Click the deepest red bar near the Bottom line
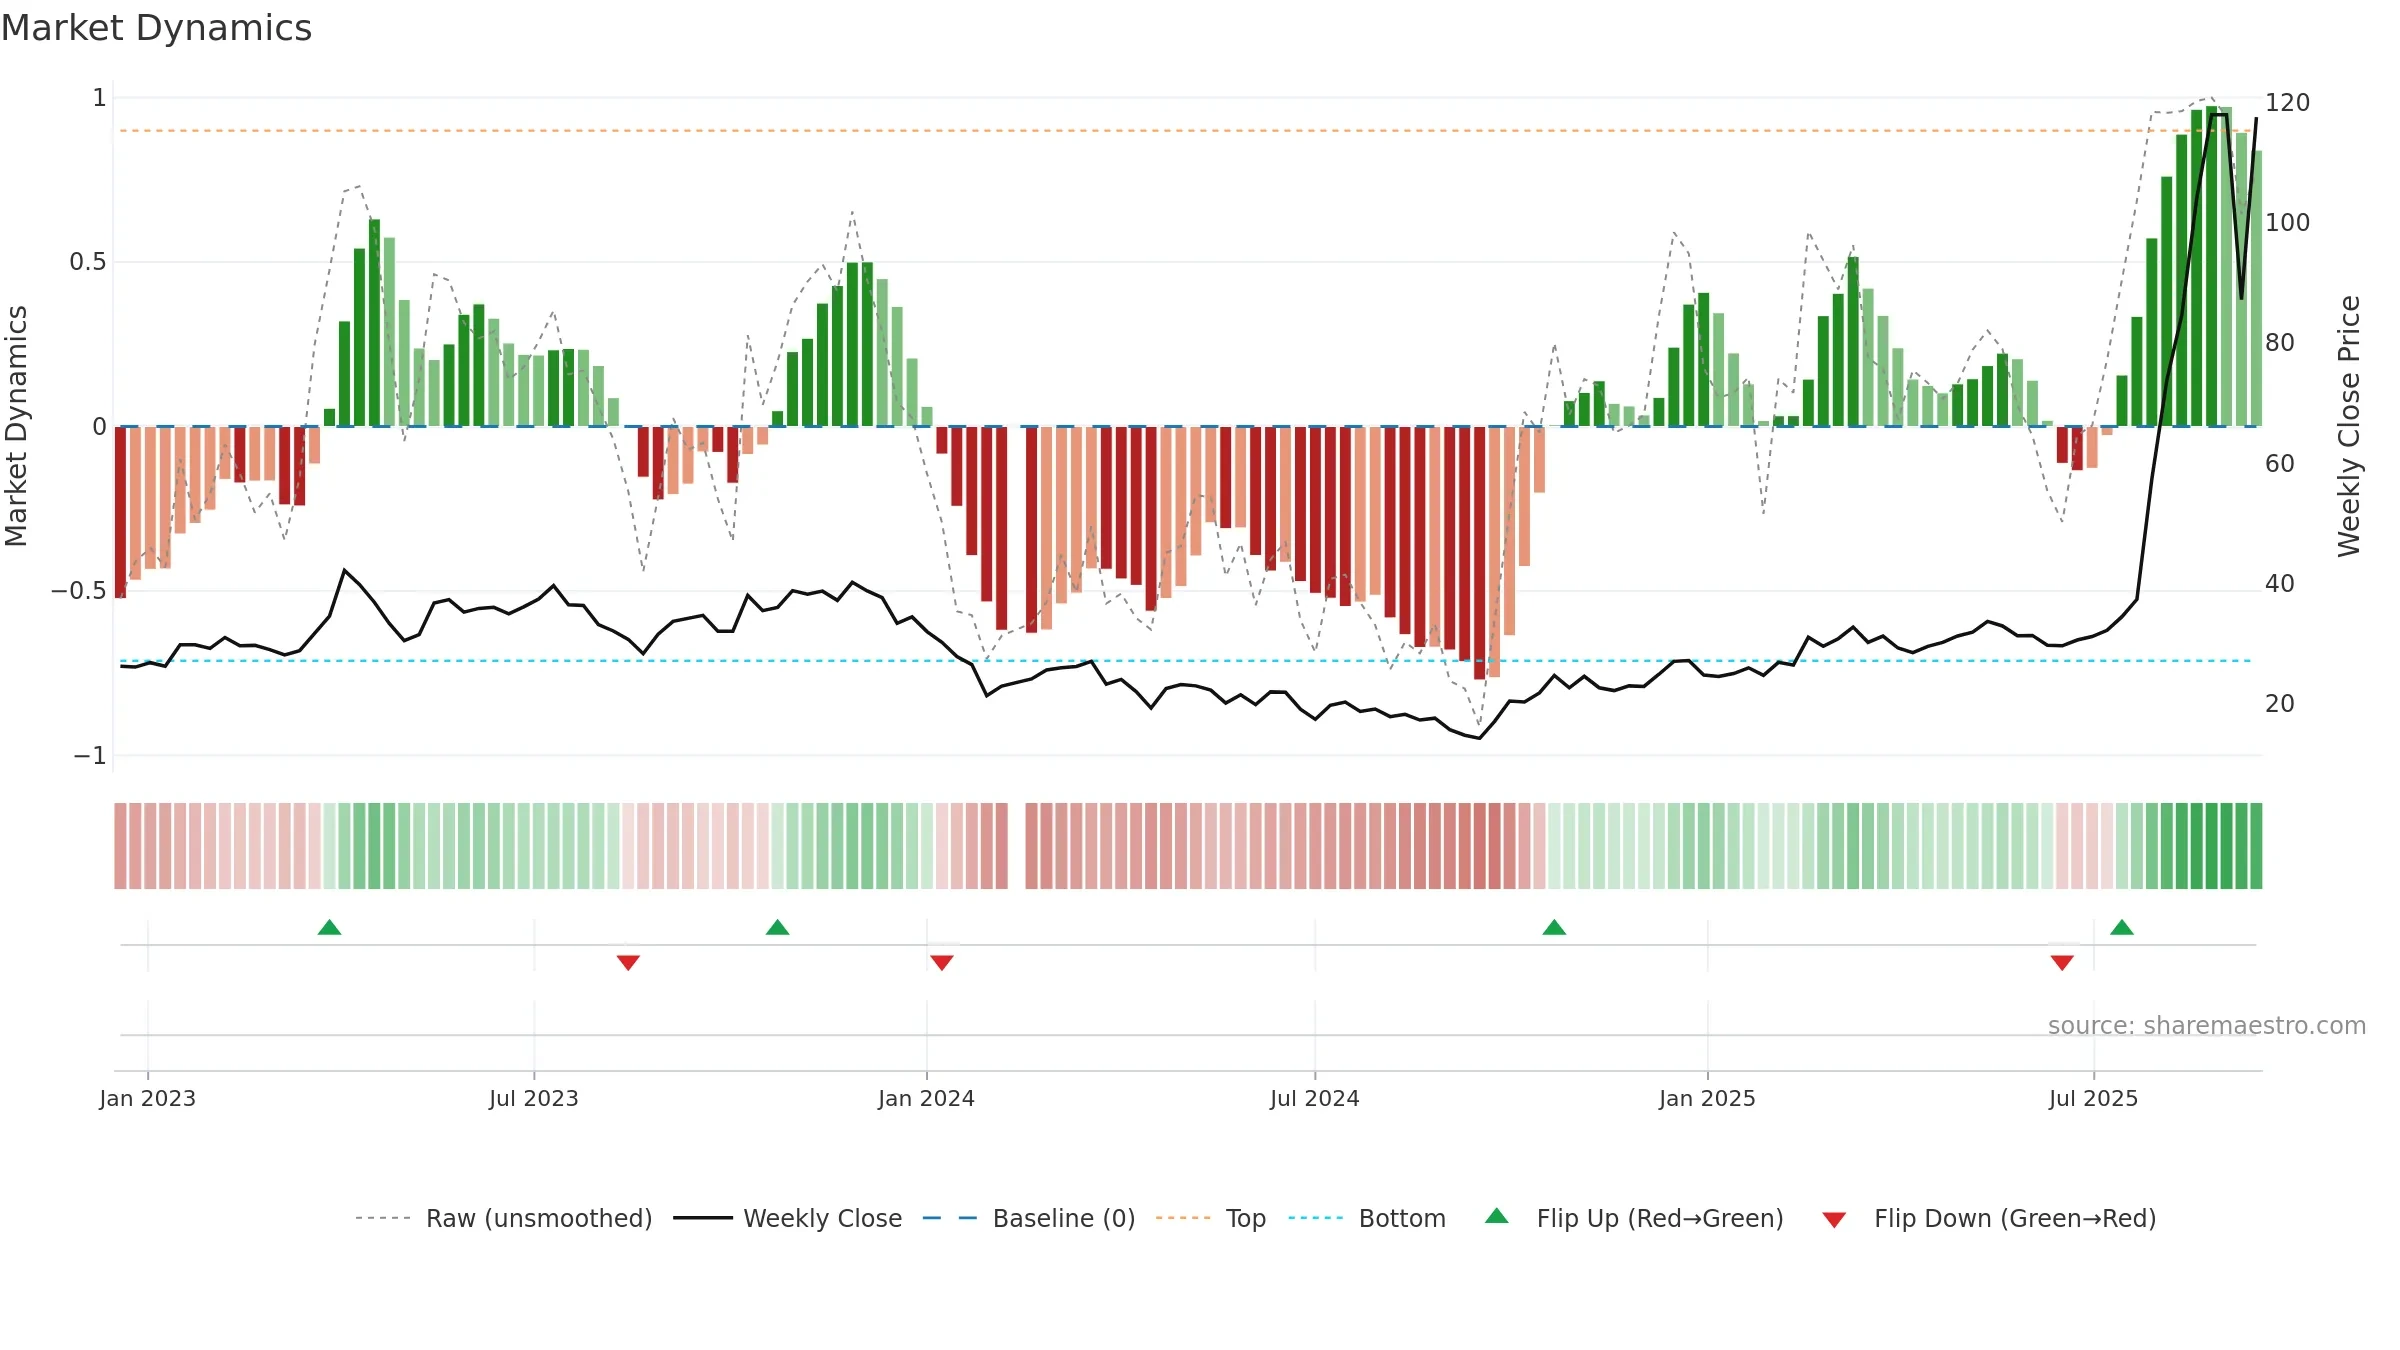The height and width of the screenshot is (1350, 2400). pos(1479,553)
